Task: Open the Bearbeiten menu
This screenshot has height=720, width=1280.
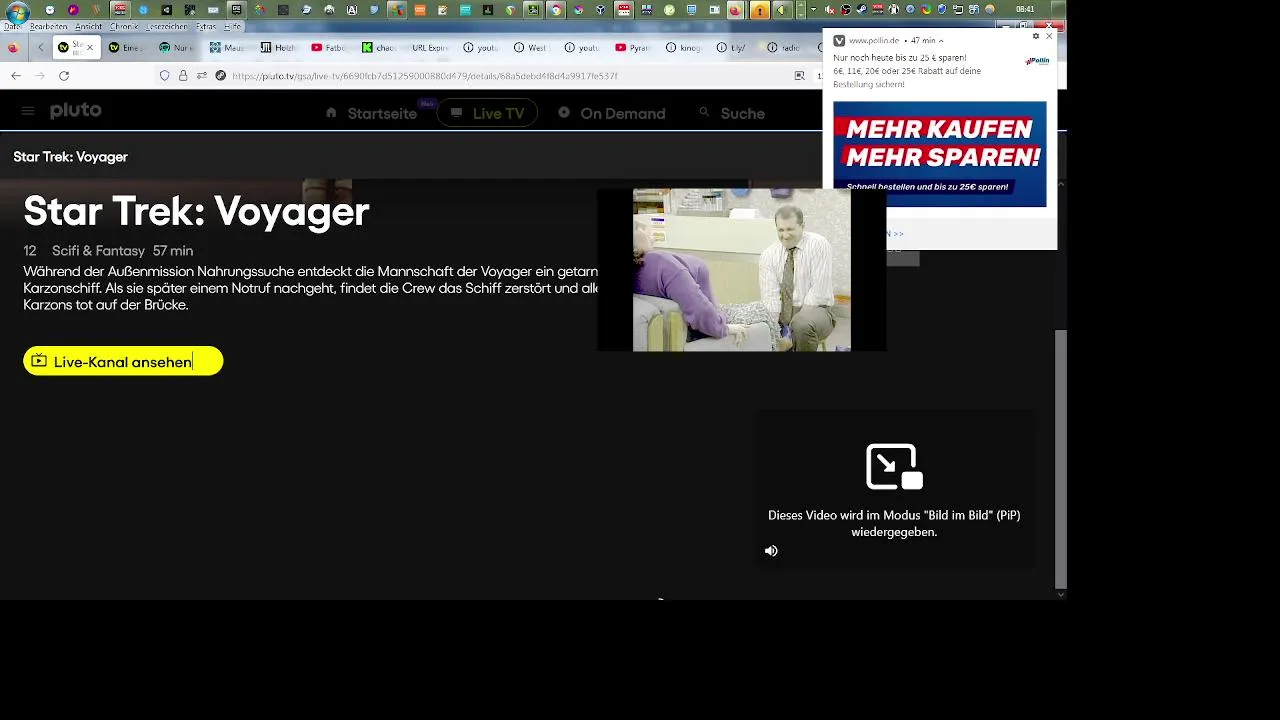Action: coord(49,27)
